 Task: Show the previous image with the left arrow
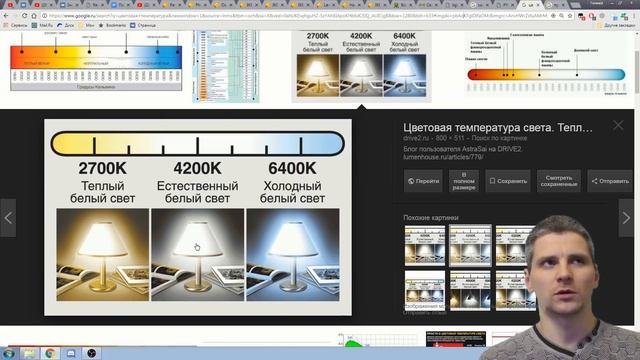point(8,218)
